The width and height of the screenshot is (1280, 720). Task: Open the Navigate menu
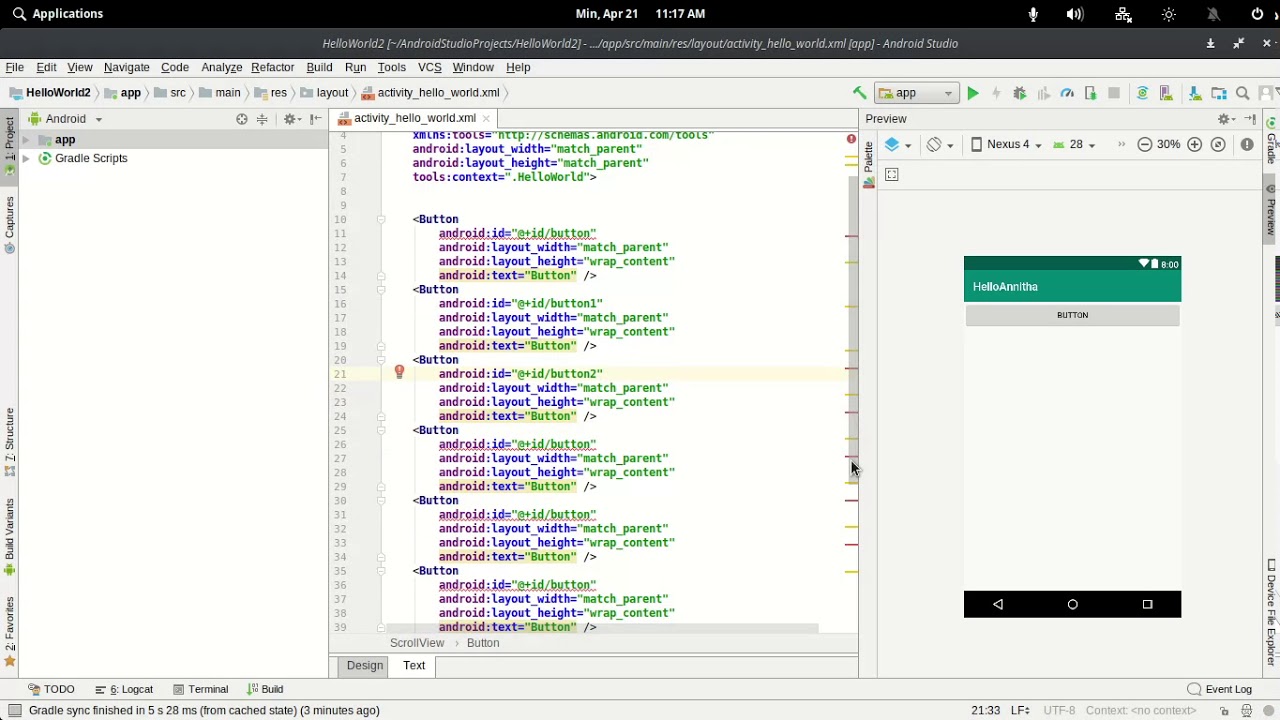point(126,67)
